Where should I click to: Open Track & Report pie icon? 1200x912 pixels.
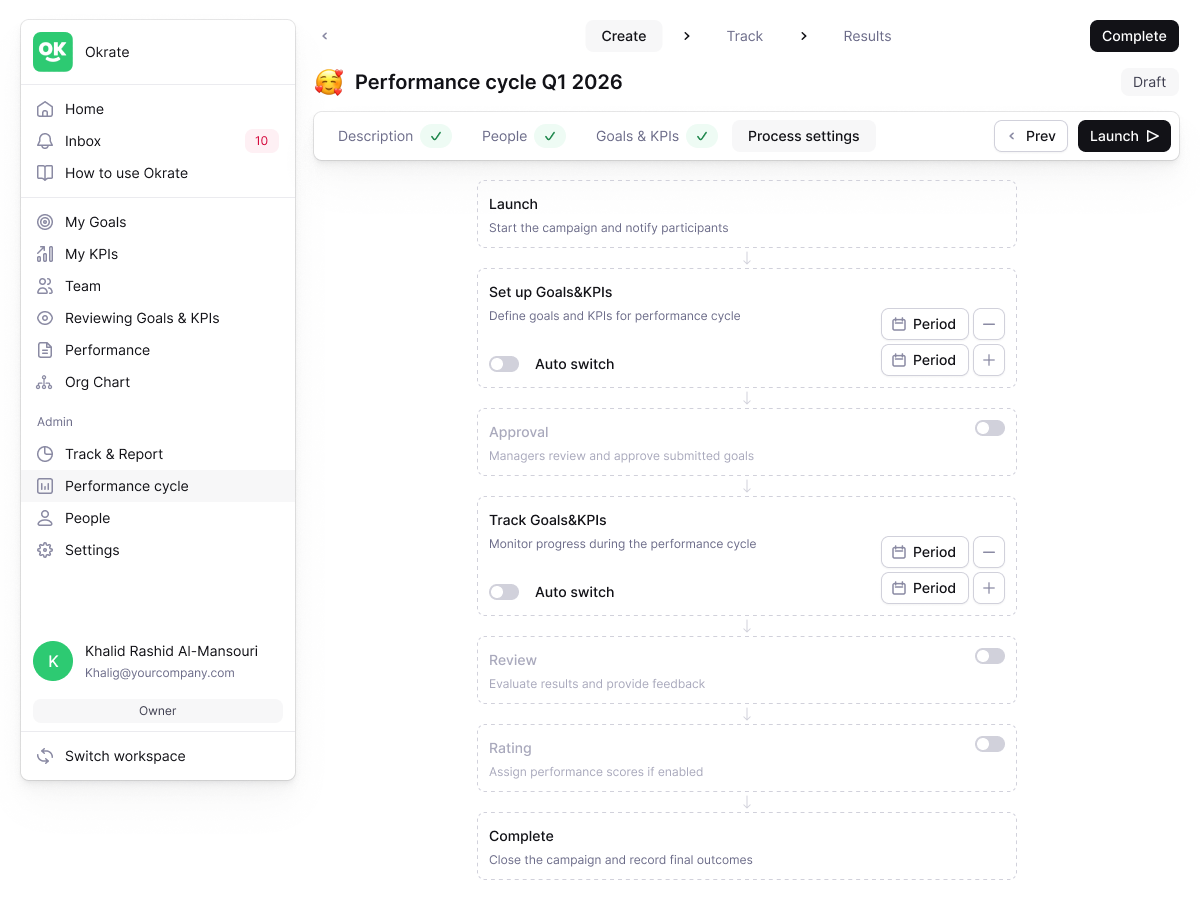45,454
